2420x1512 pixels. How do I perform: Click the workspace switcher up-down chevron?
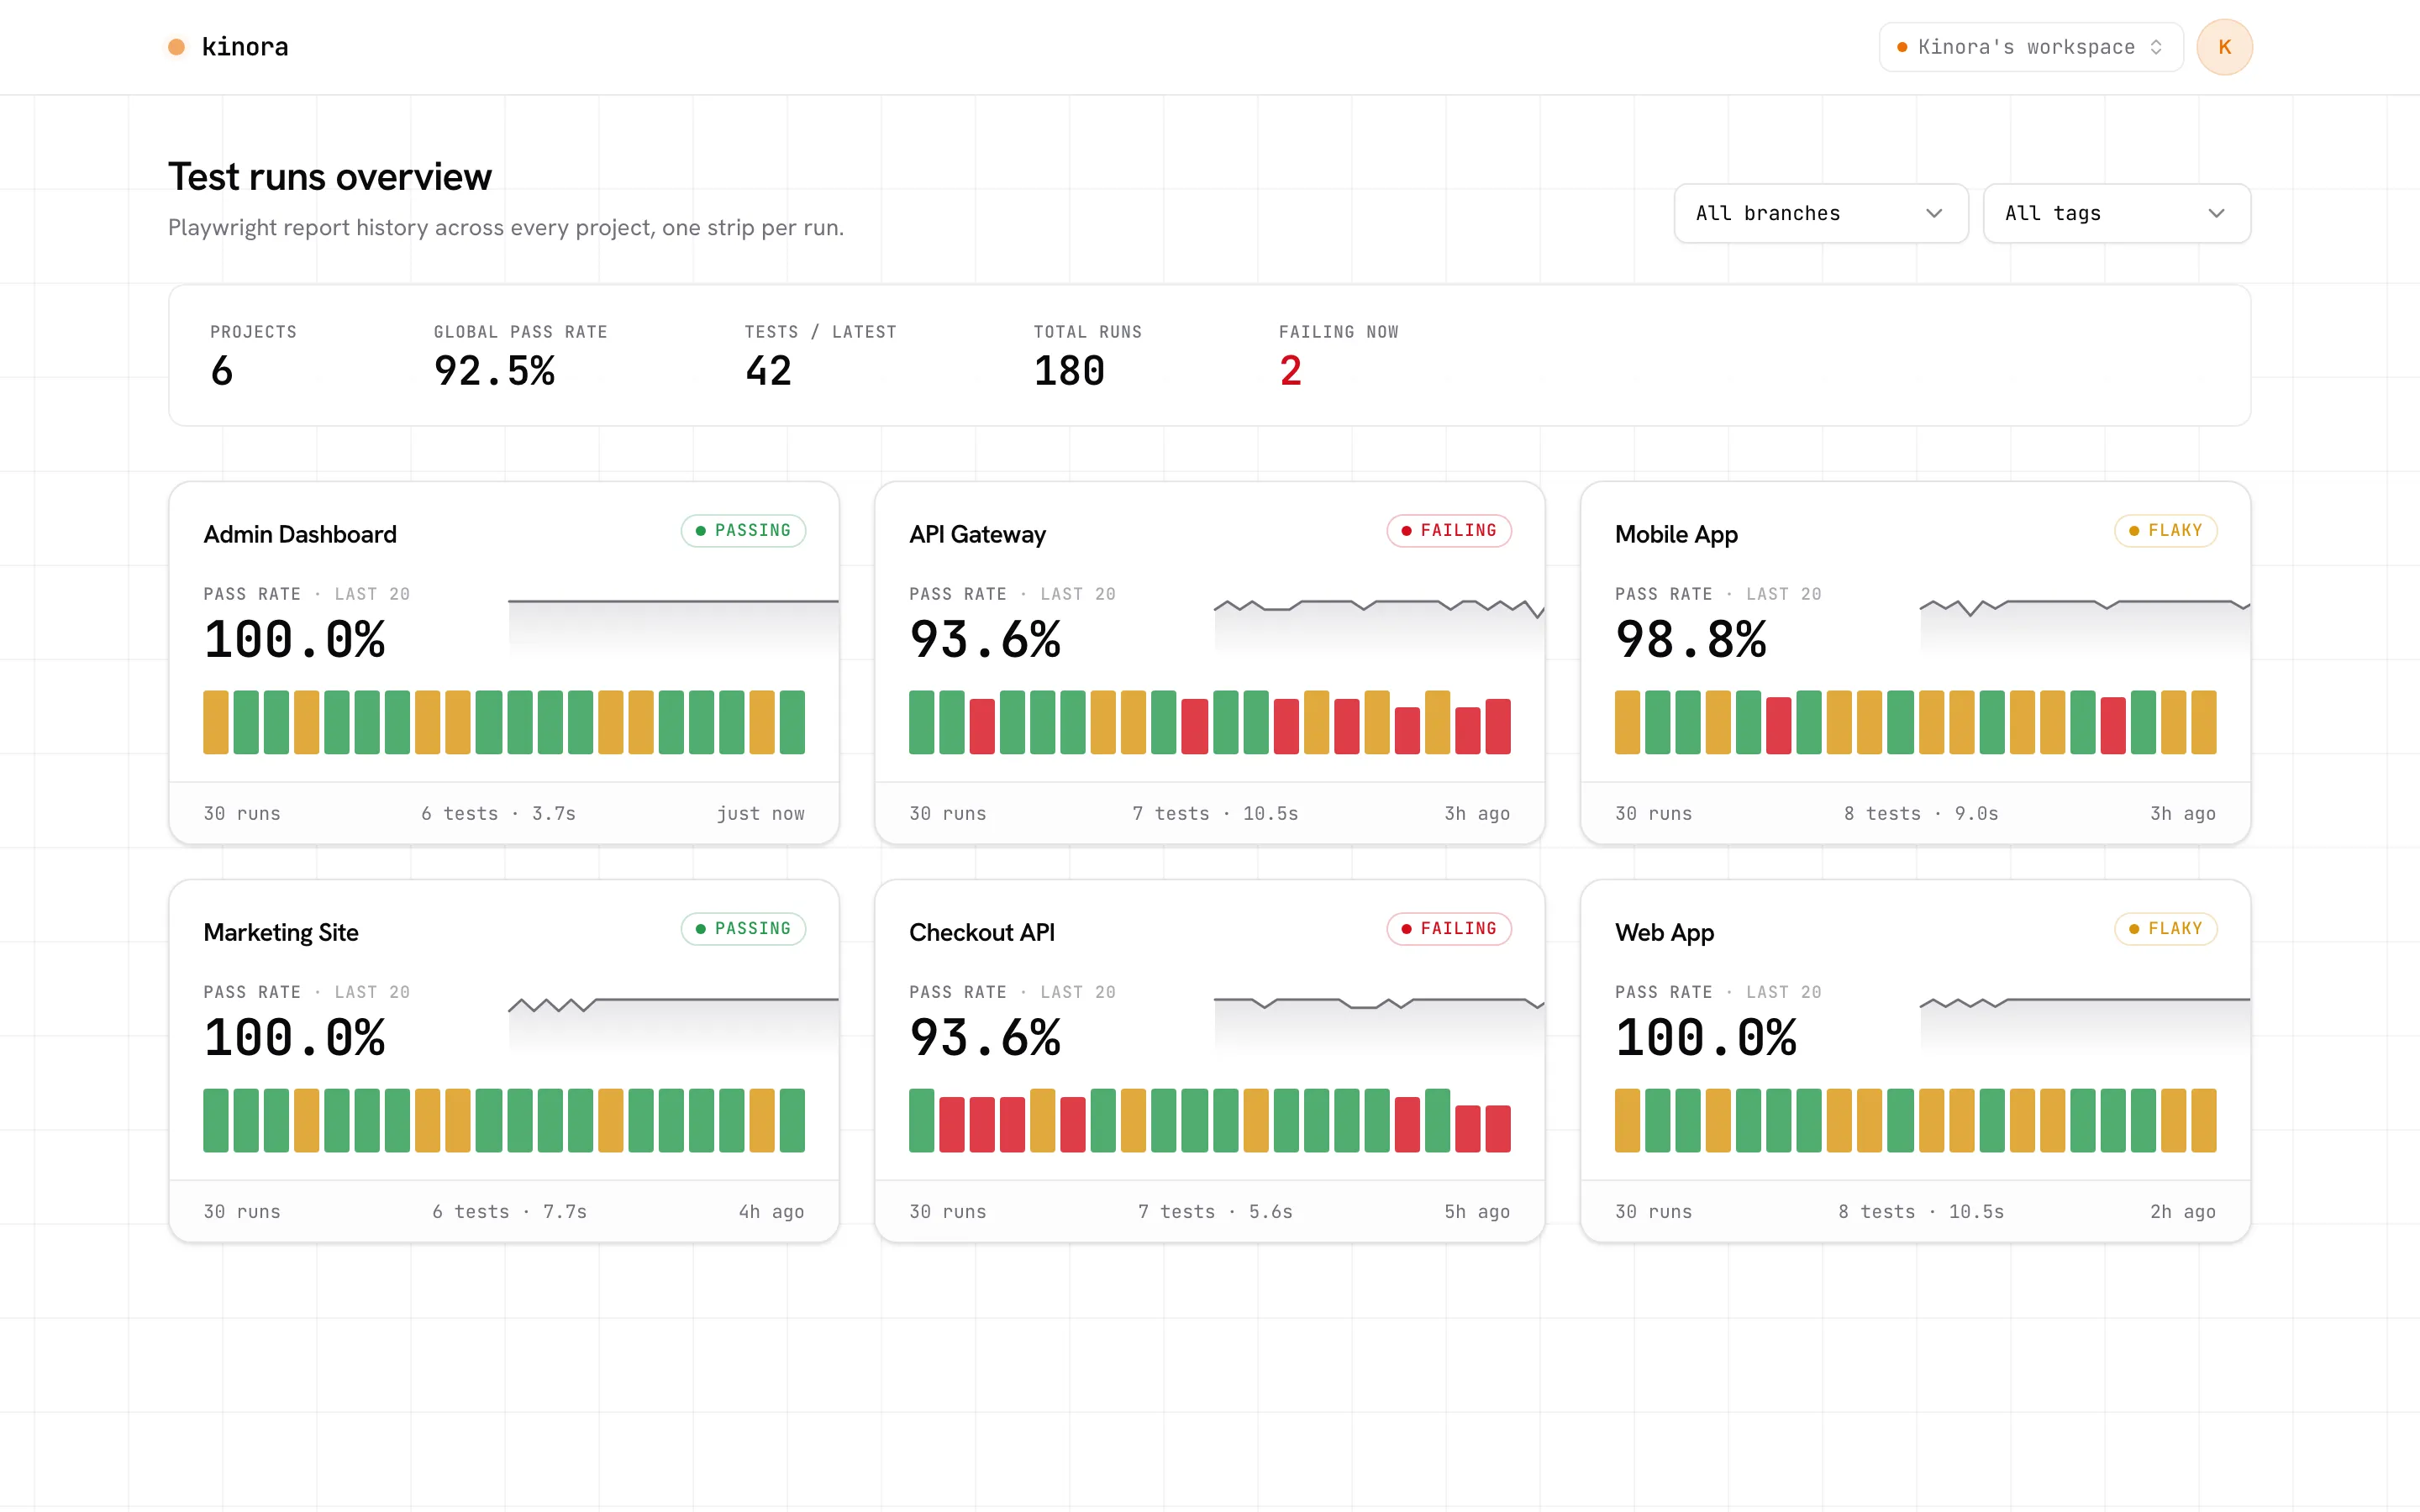tap(2156, 47)
